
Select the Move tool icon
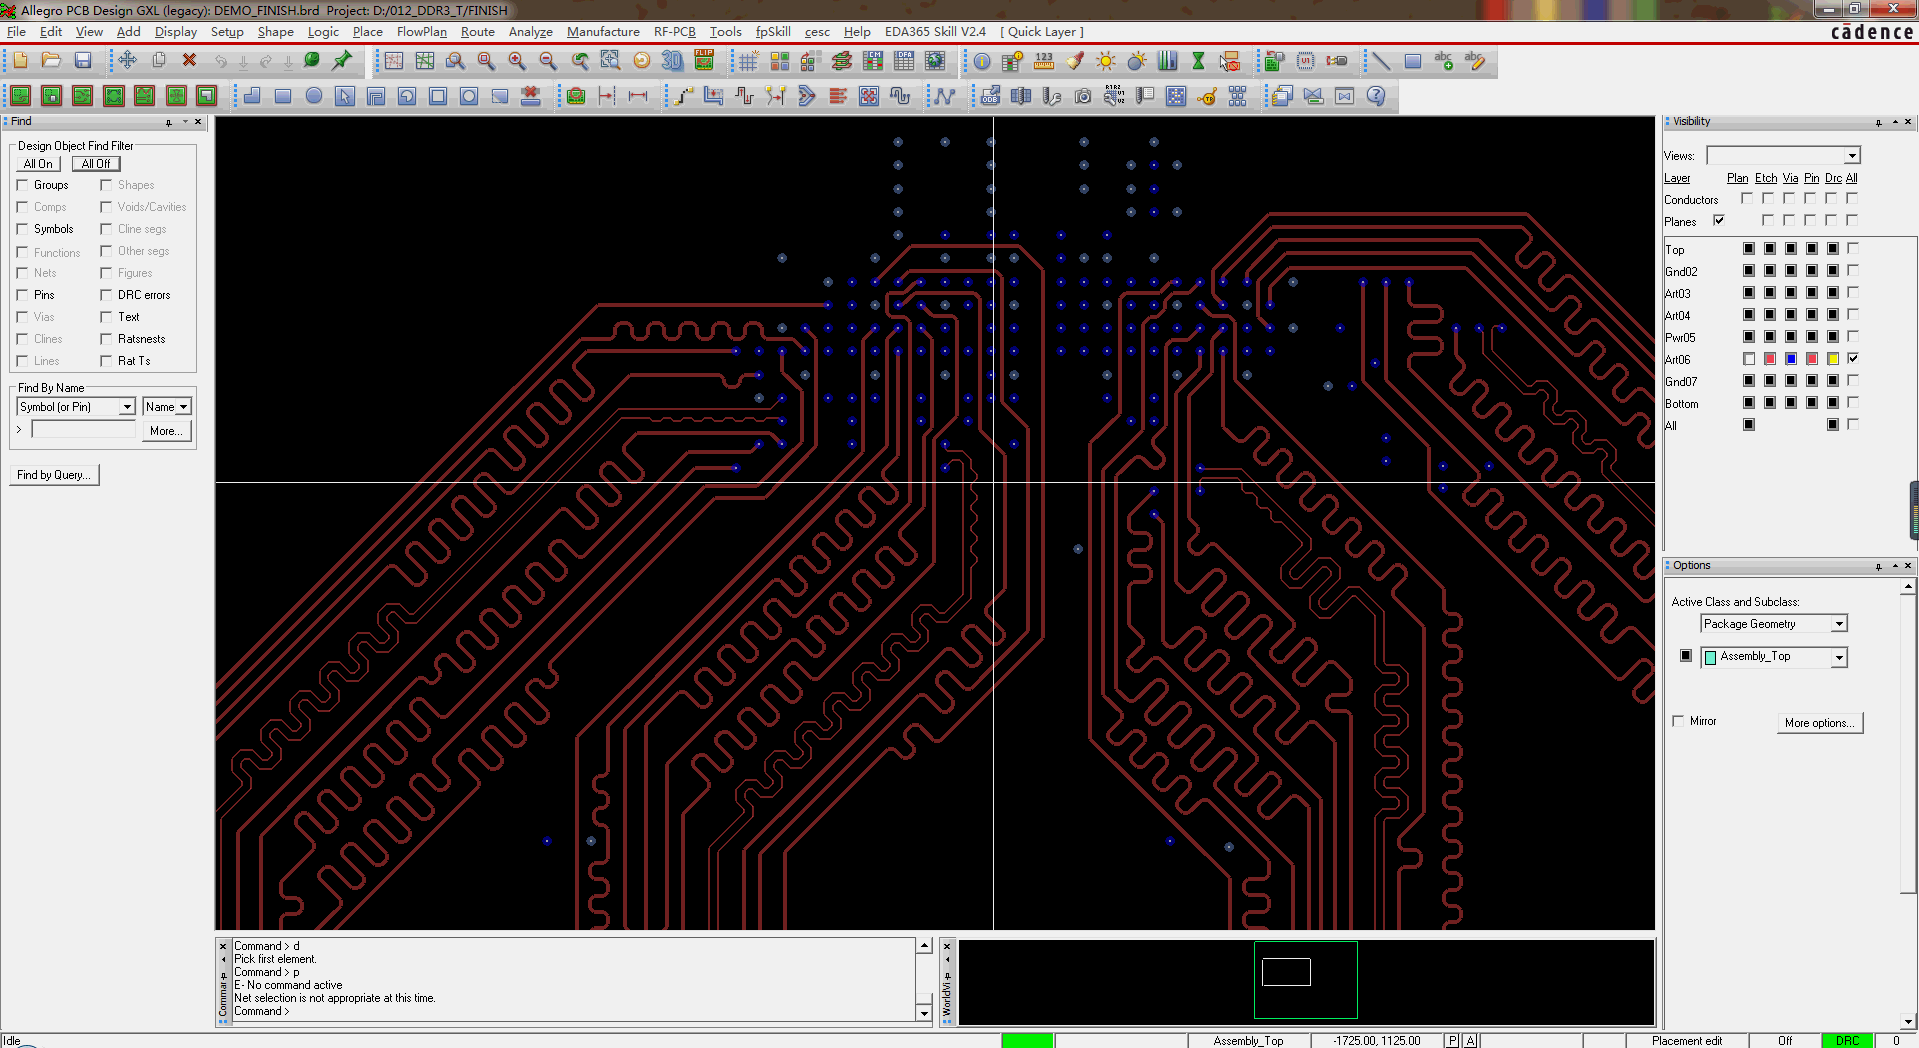coord(127,61)
